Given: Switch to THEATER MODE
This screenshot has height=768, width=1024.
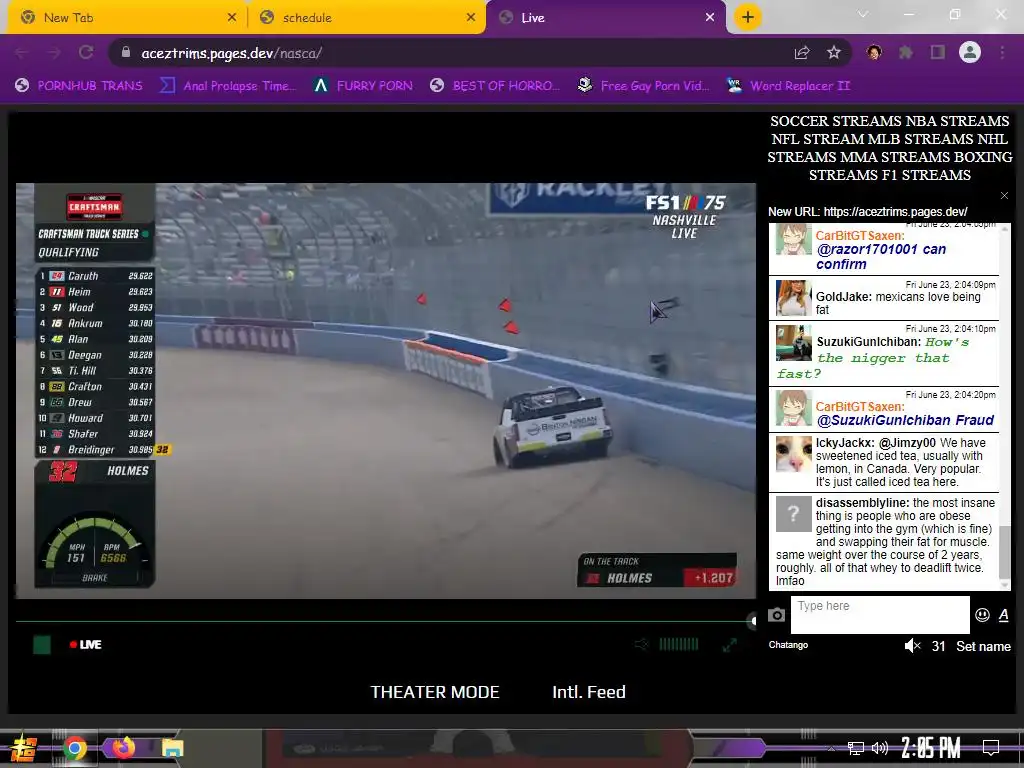Looking at the screenshot, I should (x=435, y=692).
